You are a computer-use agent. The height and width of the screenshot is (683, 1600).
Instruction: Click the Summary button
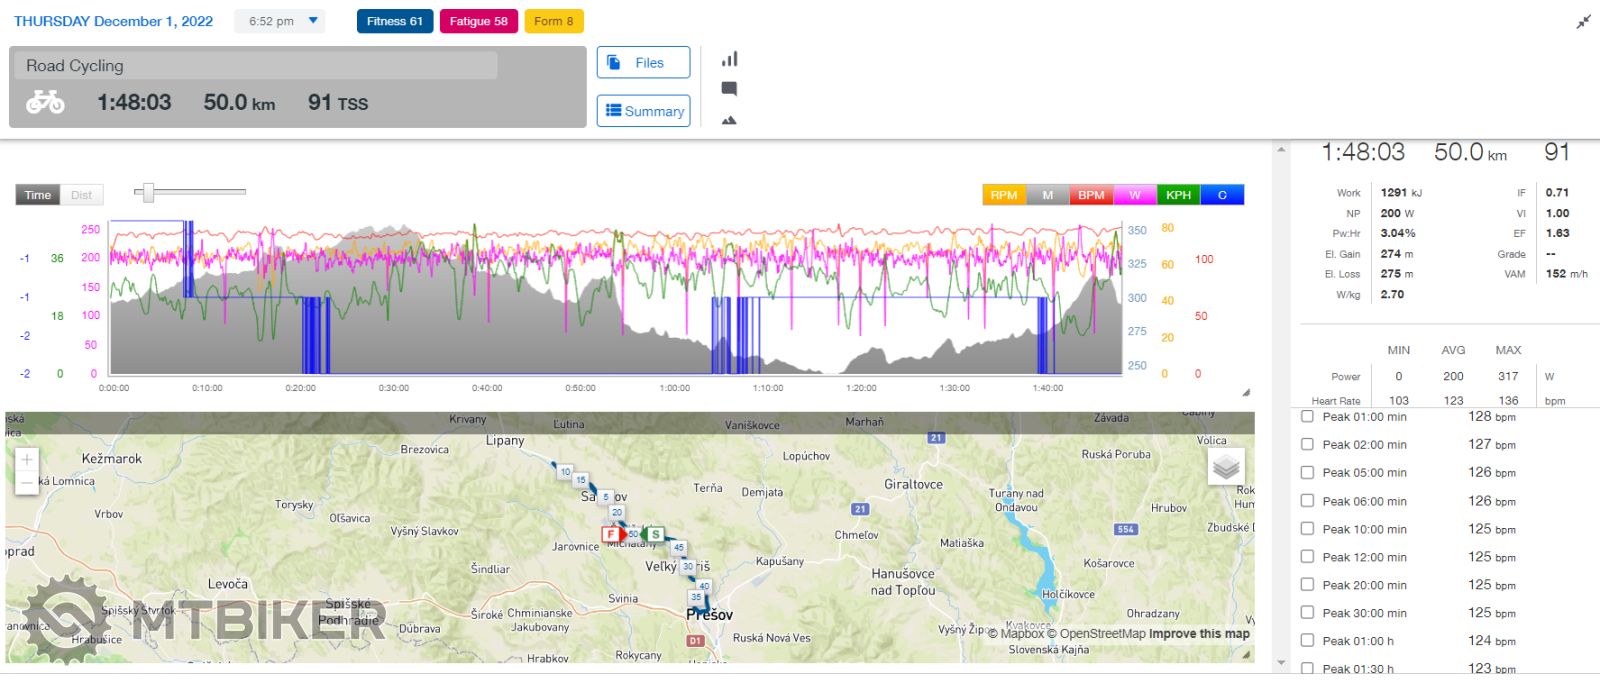[643, 111]
